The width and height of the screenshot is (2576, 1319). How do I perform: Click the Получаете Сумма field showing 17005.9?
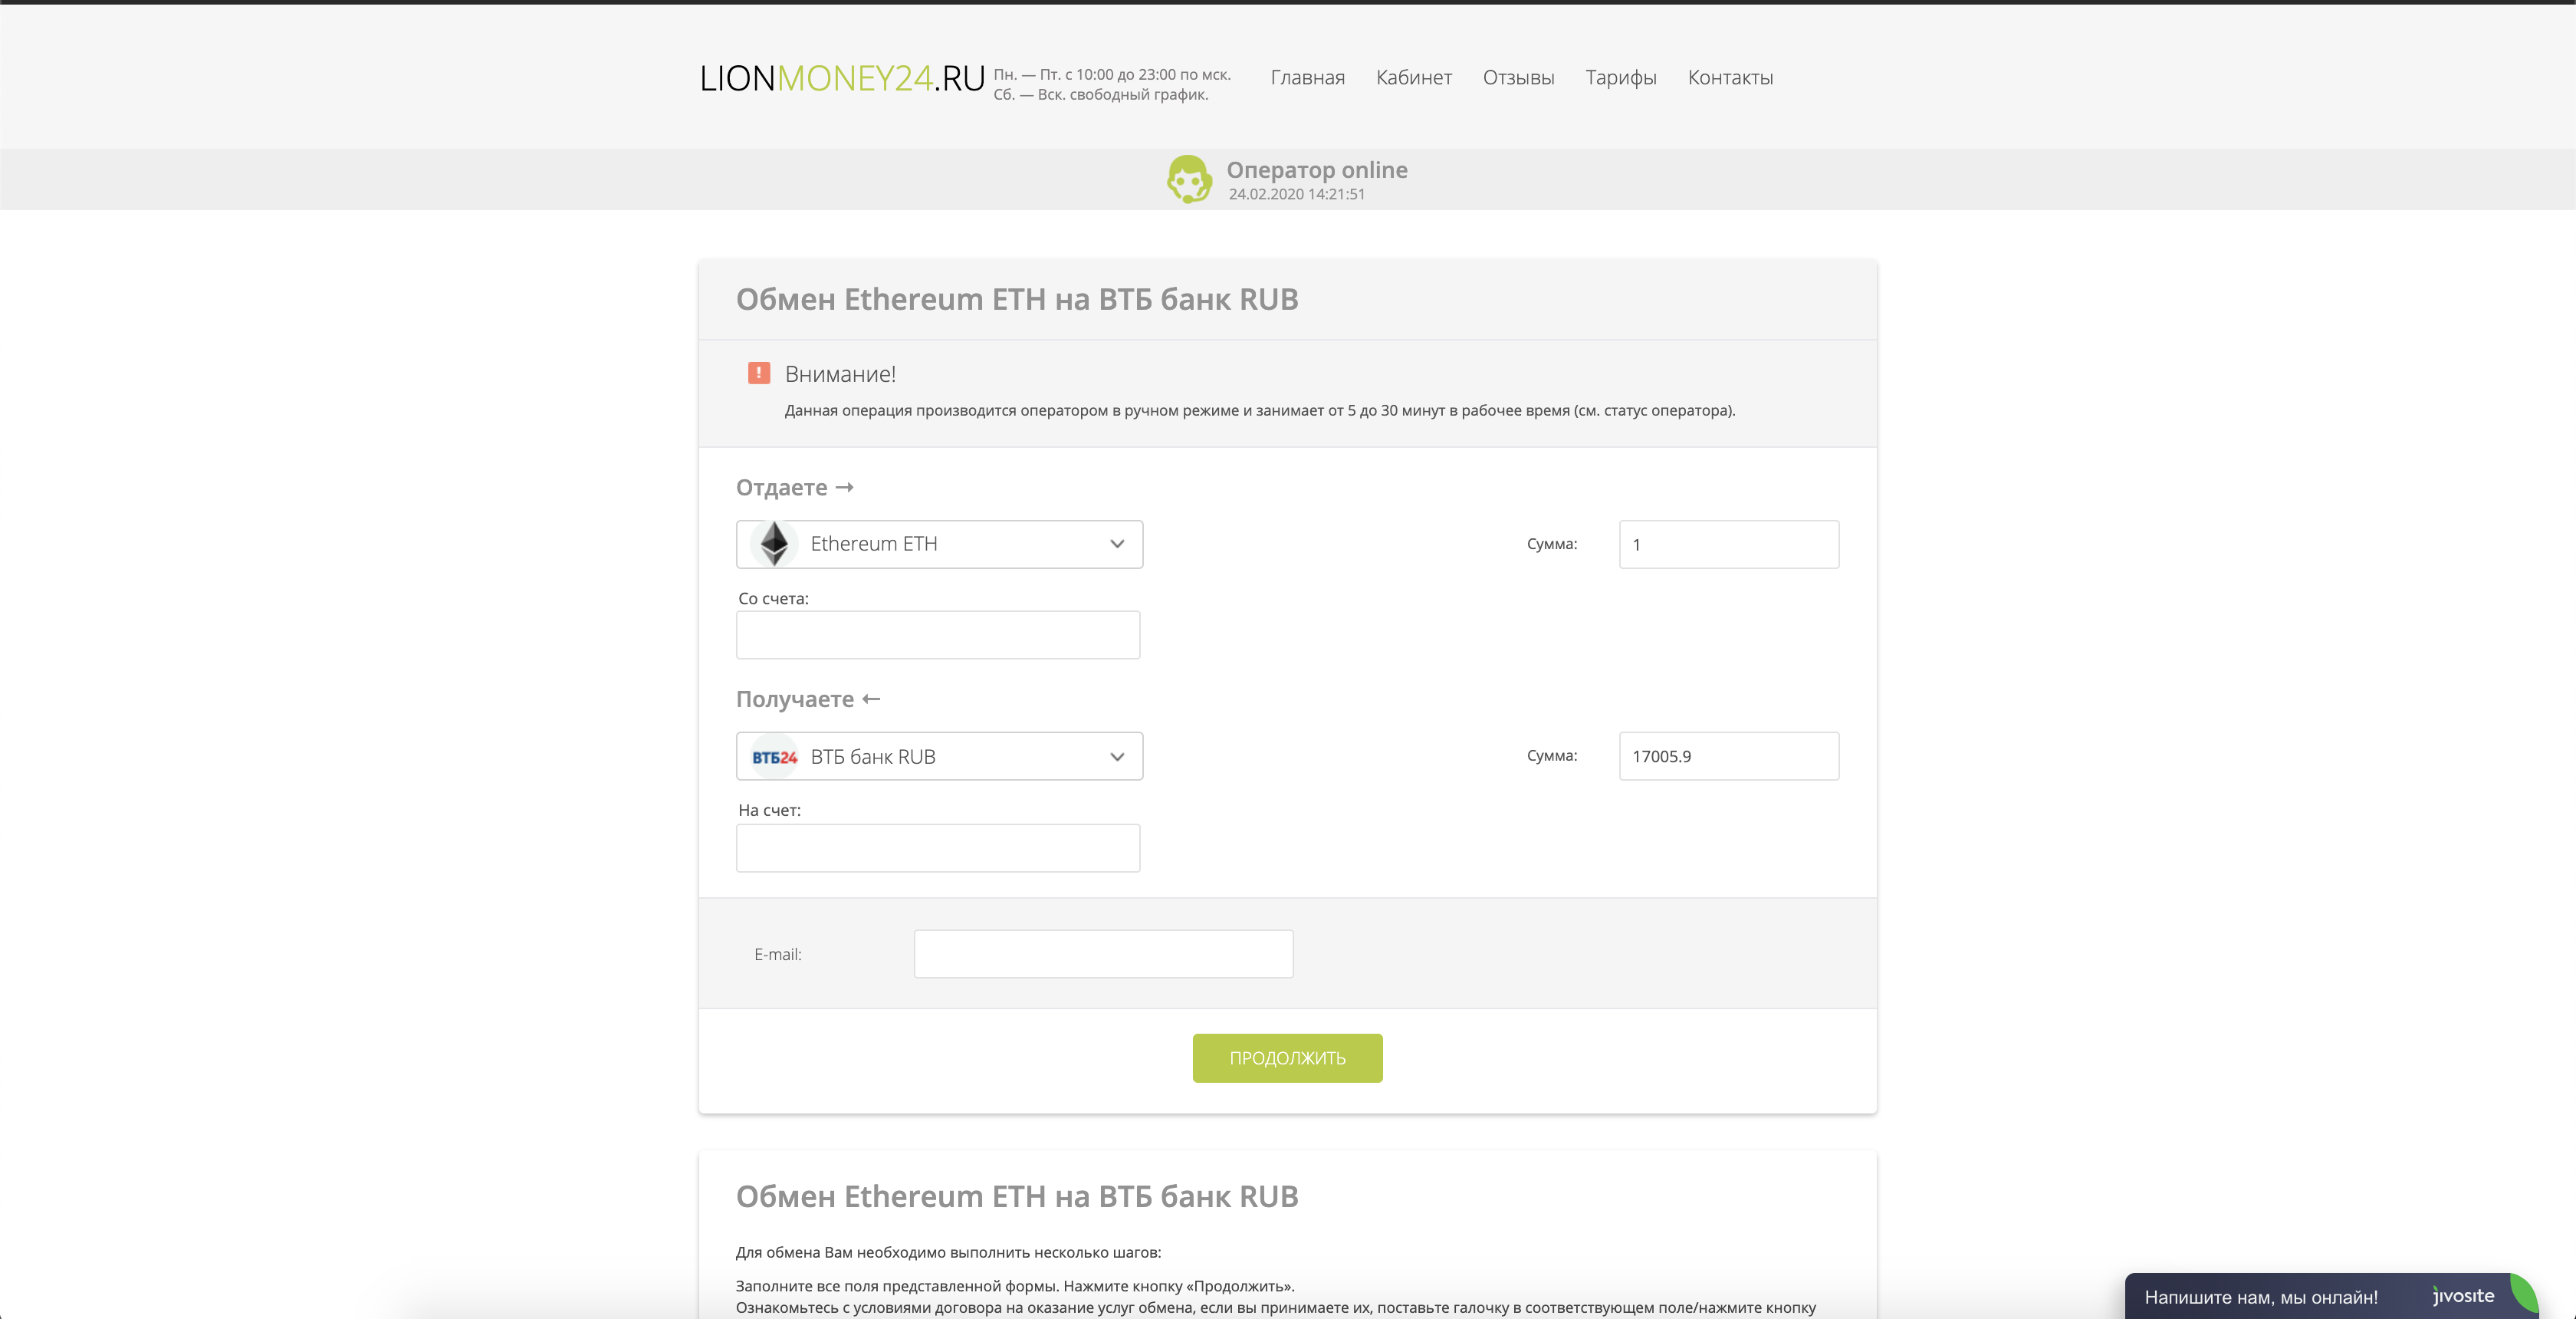[1728, 756]
